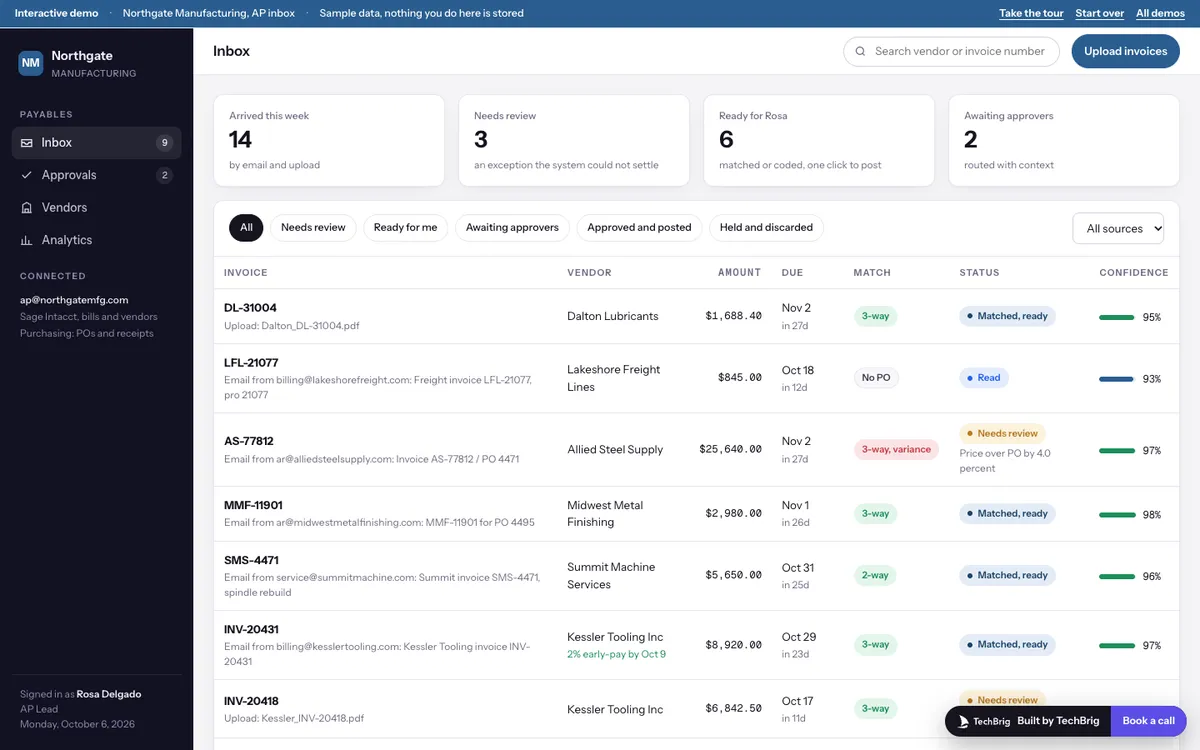Click Matched, ready status for SMS-4471
This screenshot has height=750, width=1200.
click(1007, 576)
